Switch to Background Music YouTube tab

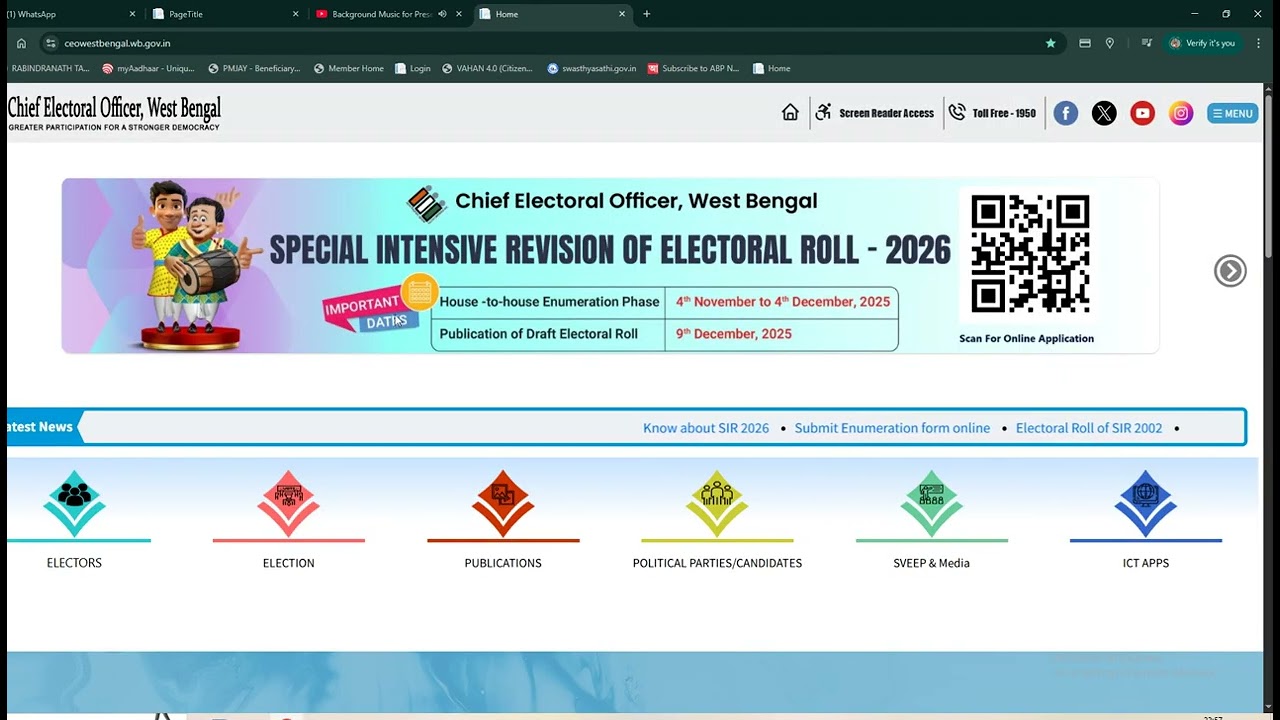pos(388,14)
